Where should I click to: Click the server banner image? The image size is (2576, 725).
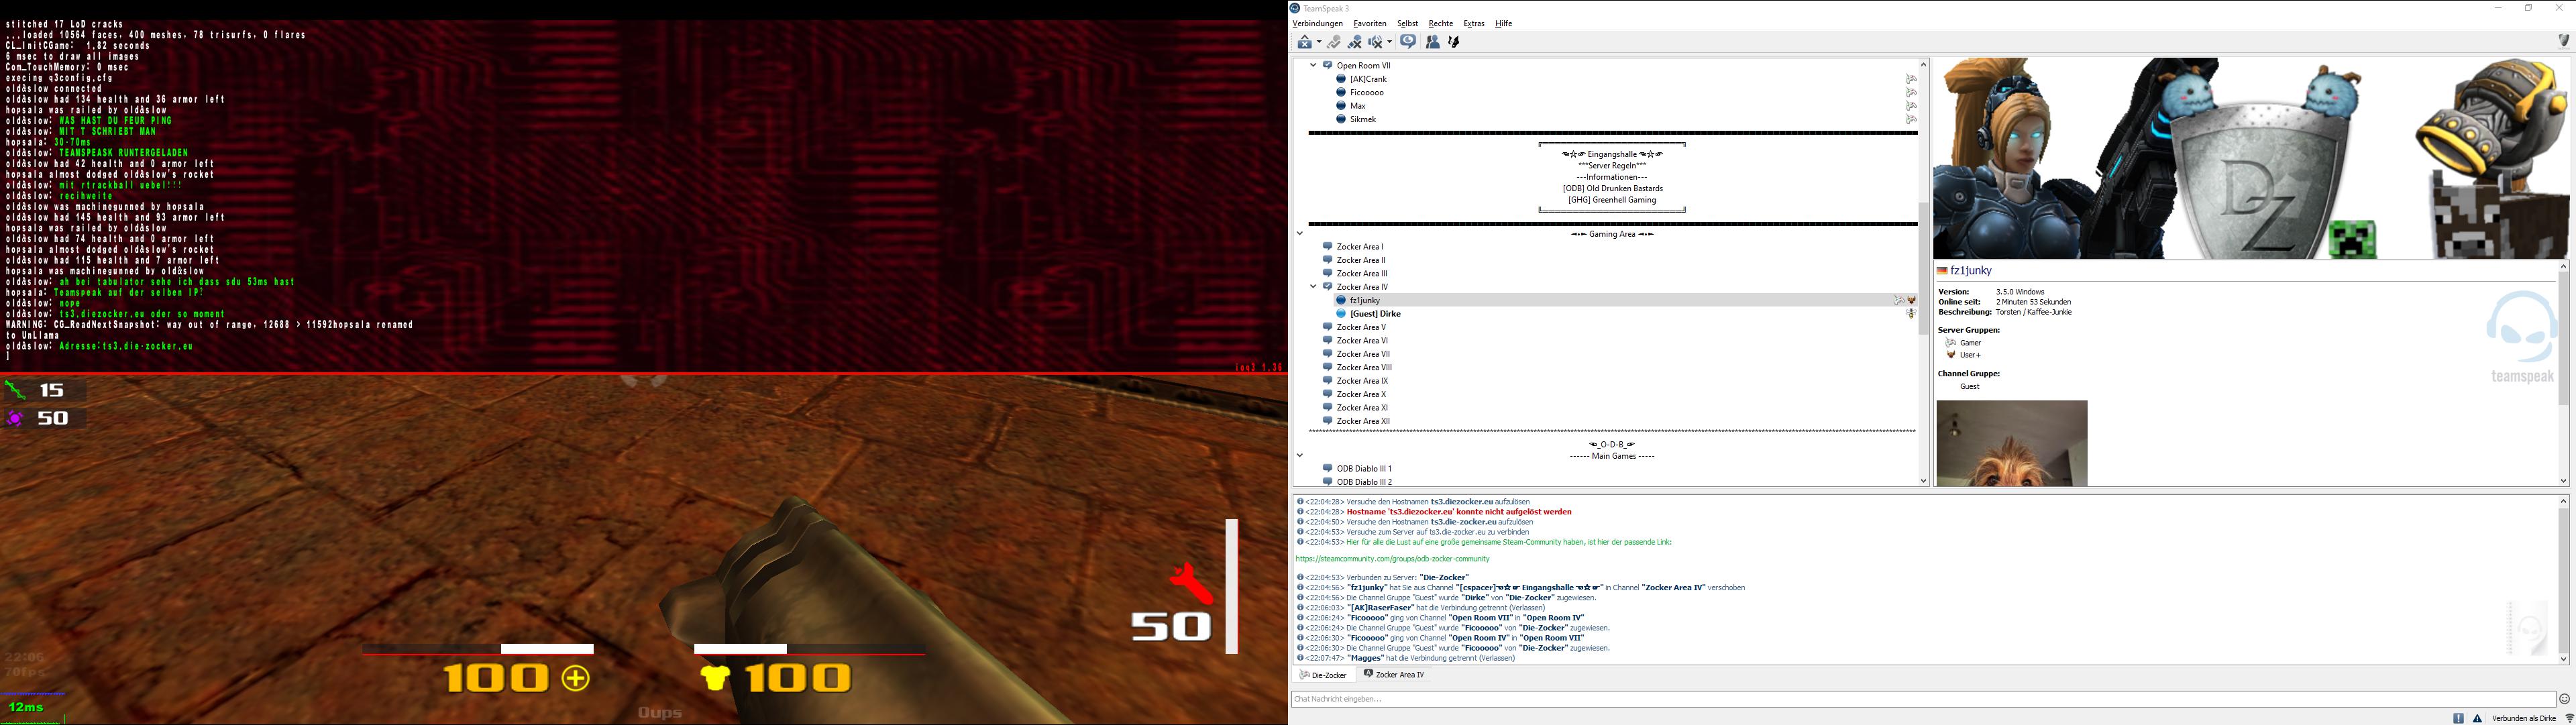pyautogui.click(x=2251, y=158)
